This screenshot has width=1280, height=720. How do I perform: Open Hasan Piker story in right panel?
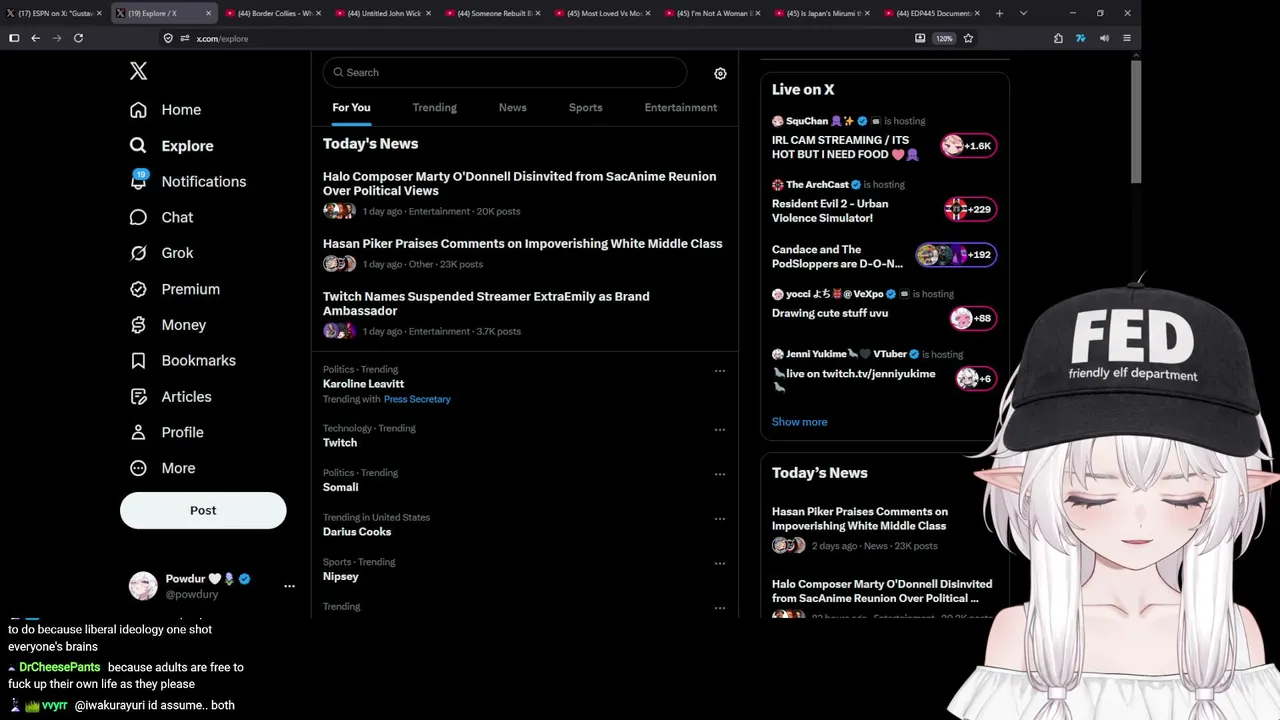860,518
